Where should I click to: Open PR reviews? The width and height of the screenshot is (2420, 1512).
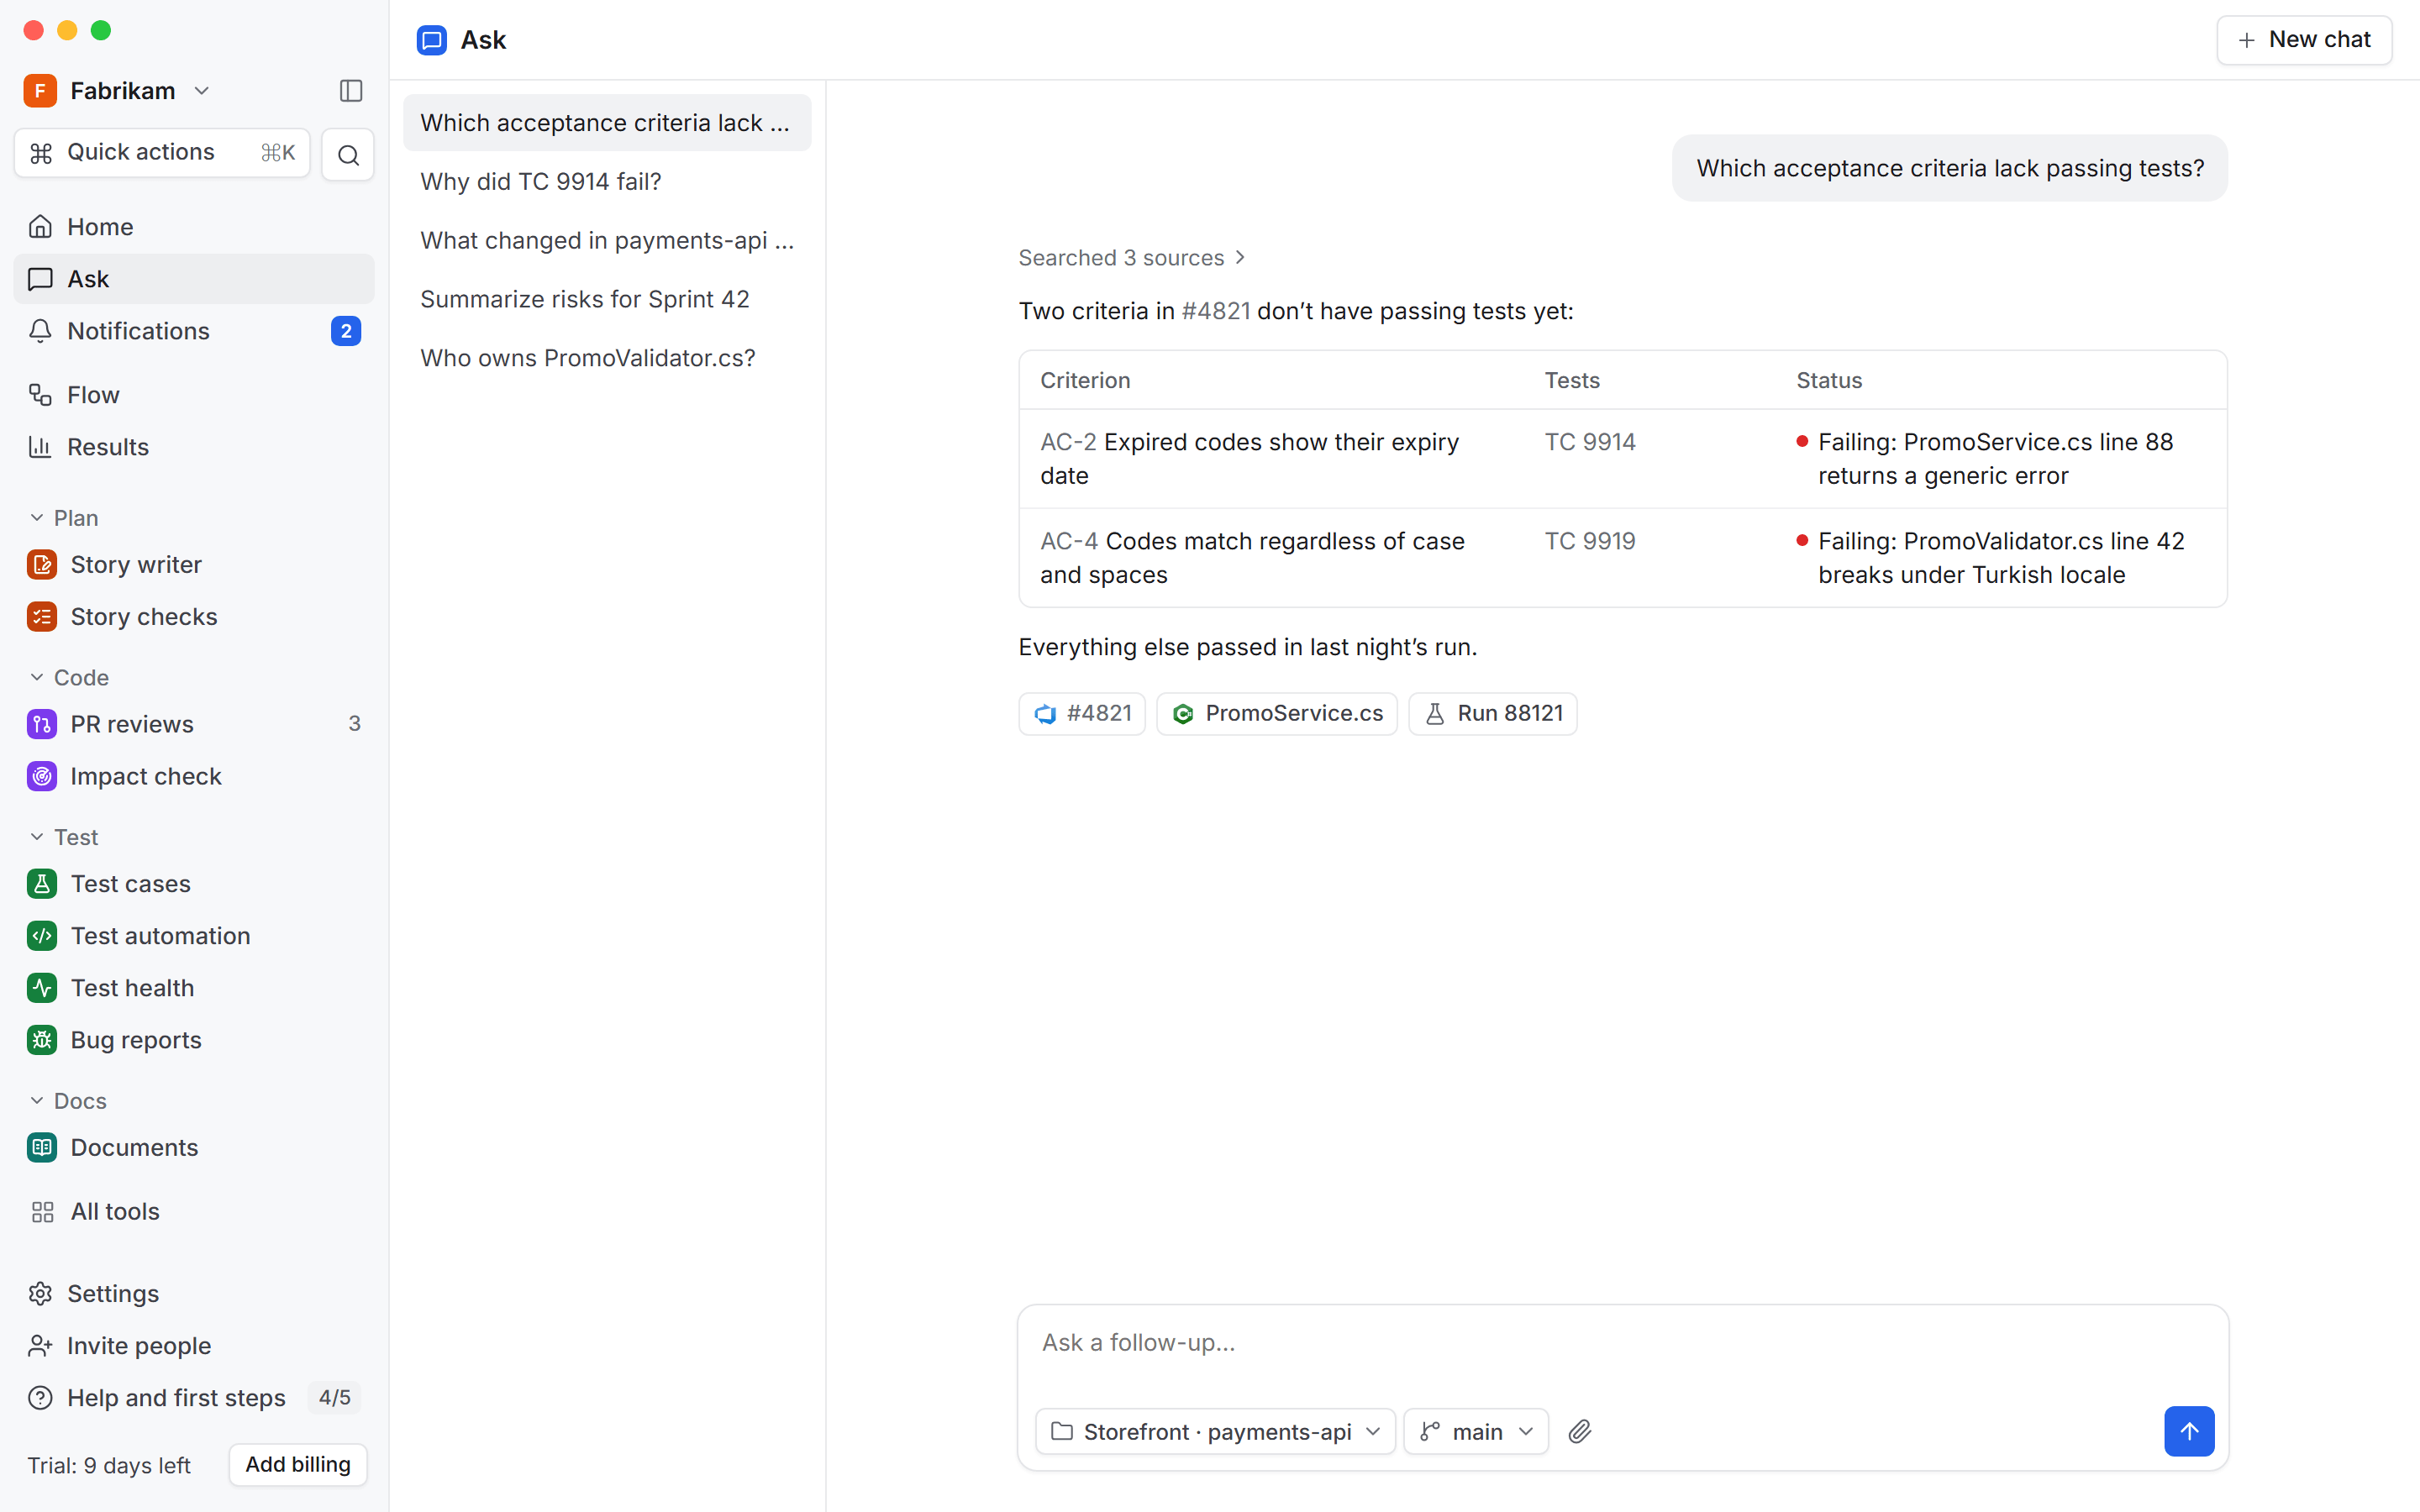[x=194, y=724]
